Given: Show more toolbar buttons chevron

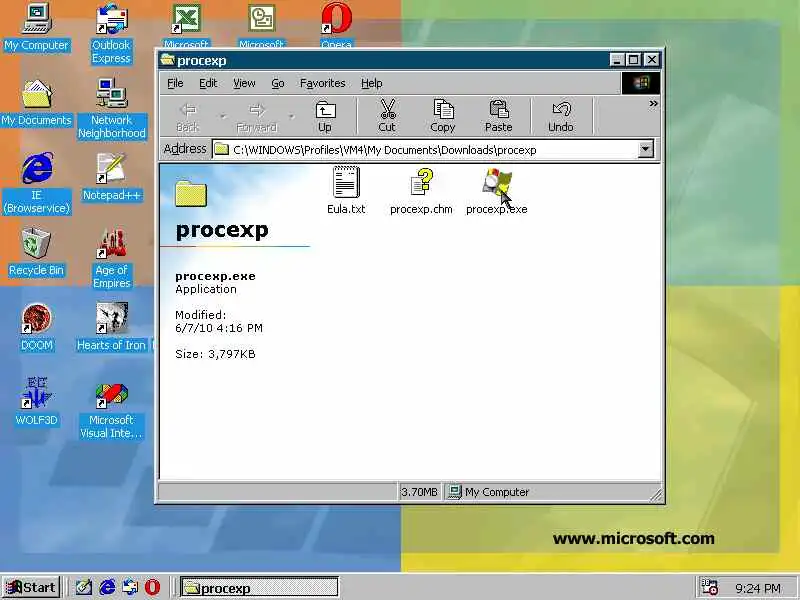Looking at the screenshot, I should [x=653, y=104].
